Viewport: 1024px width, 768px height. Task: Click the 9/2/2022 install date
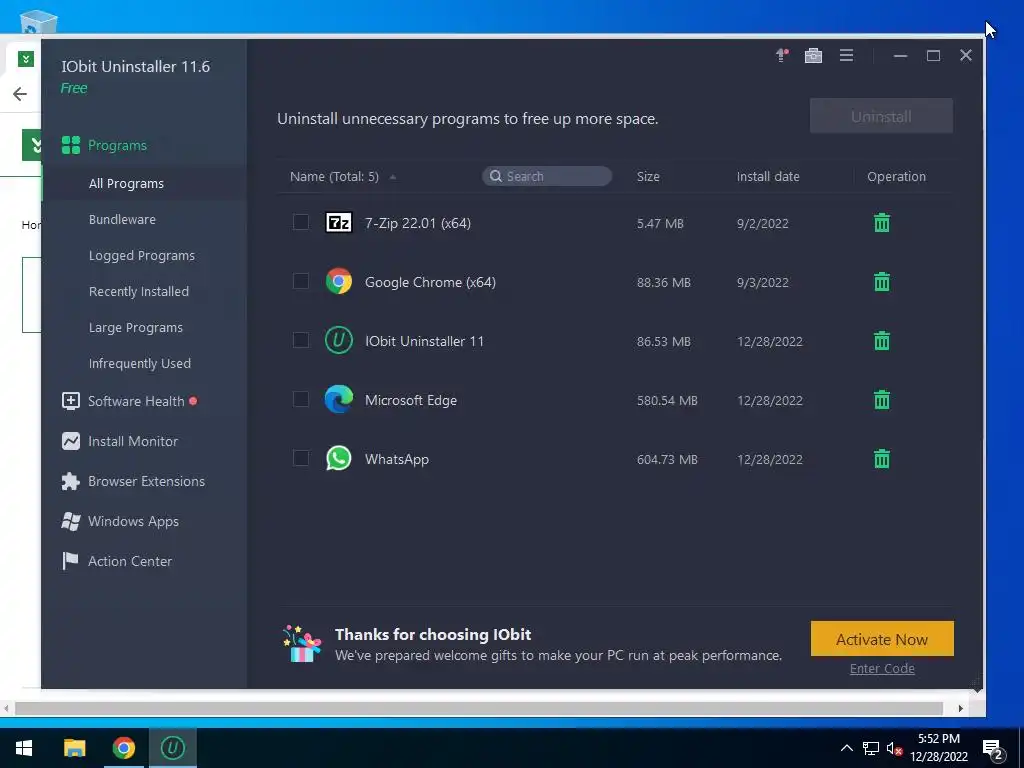pyautogui.click(x=762, y=223)
